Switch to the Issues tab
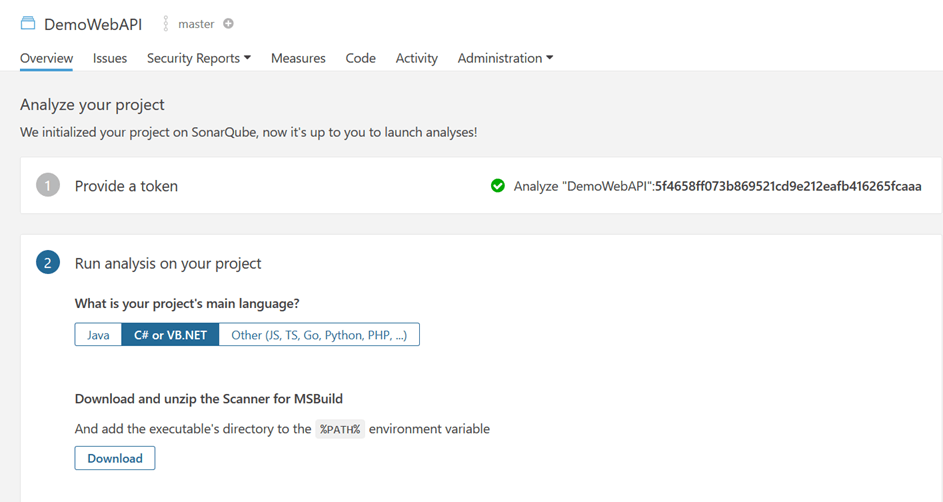This screenshot has width=943, height=502. coord(109,58)
